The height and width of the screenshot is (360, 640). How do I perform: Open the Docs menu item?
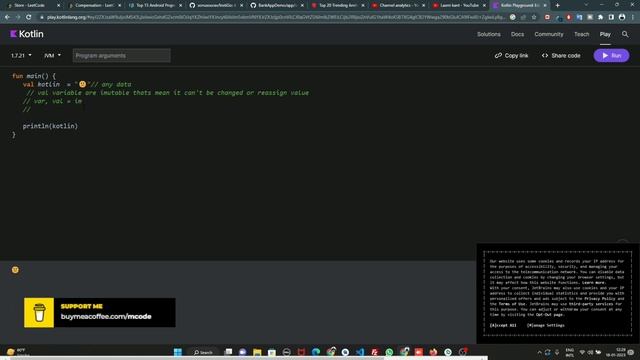tap(517, 34)
